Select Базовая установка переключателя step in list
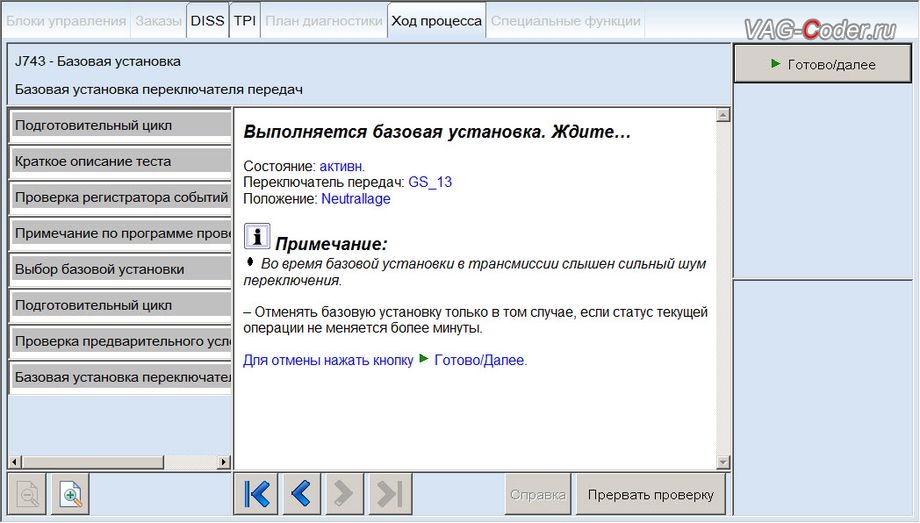This screenshot has width=920, height=523. 120,377
